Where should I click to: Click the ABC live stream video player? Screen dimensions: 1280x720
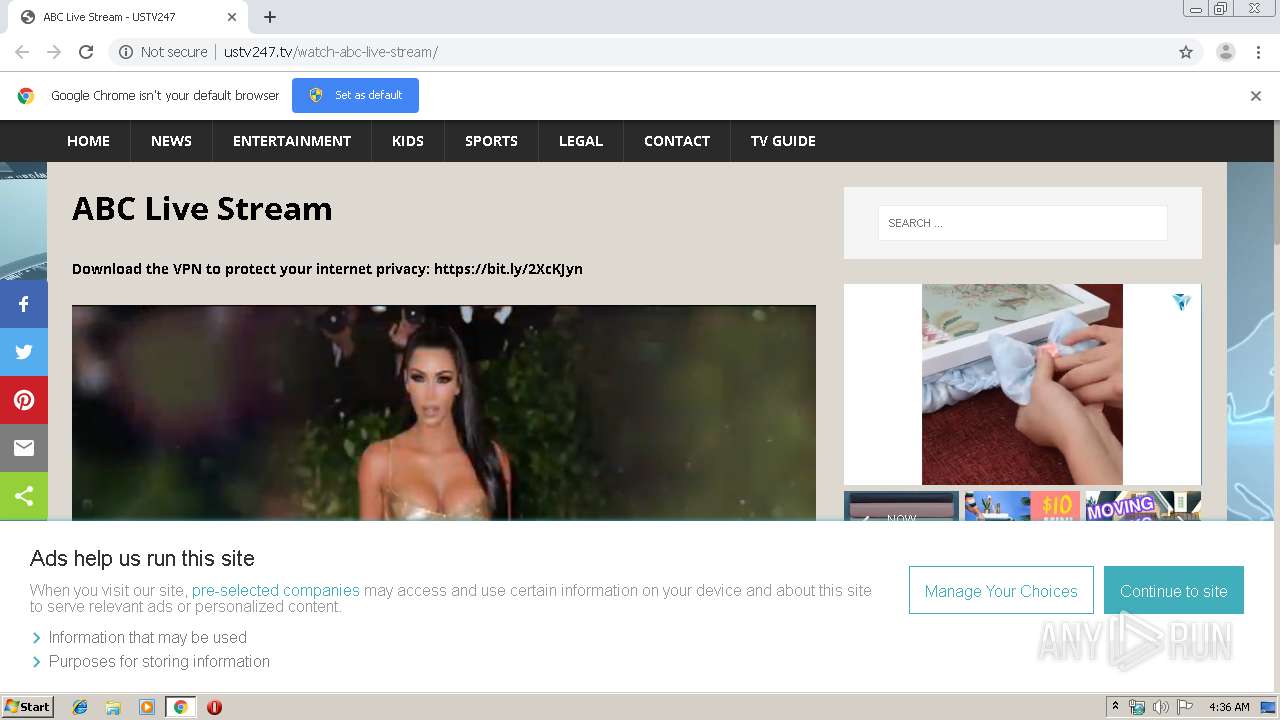[x=444, y=413]
